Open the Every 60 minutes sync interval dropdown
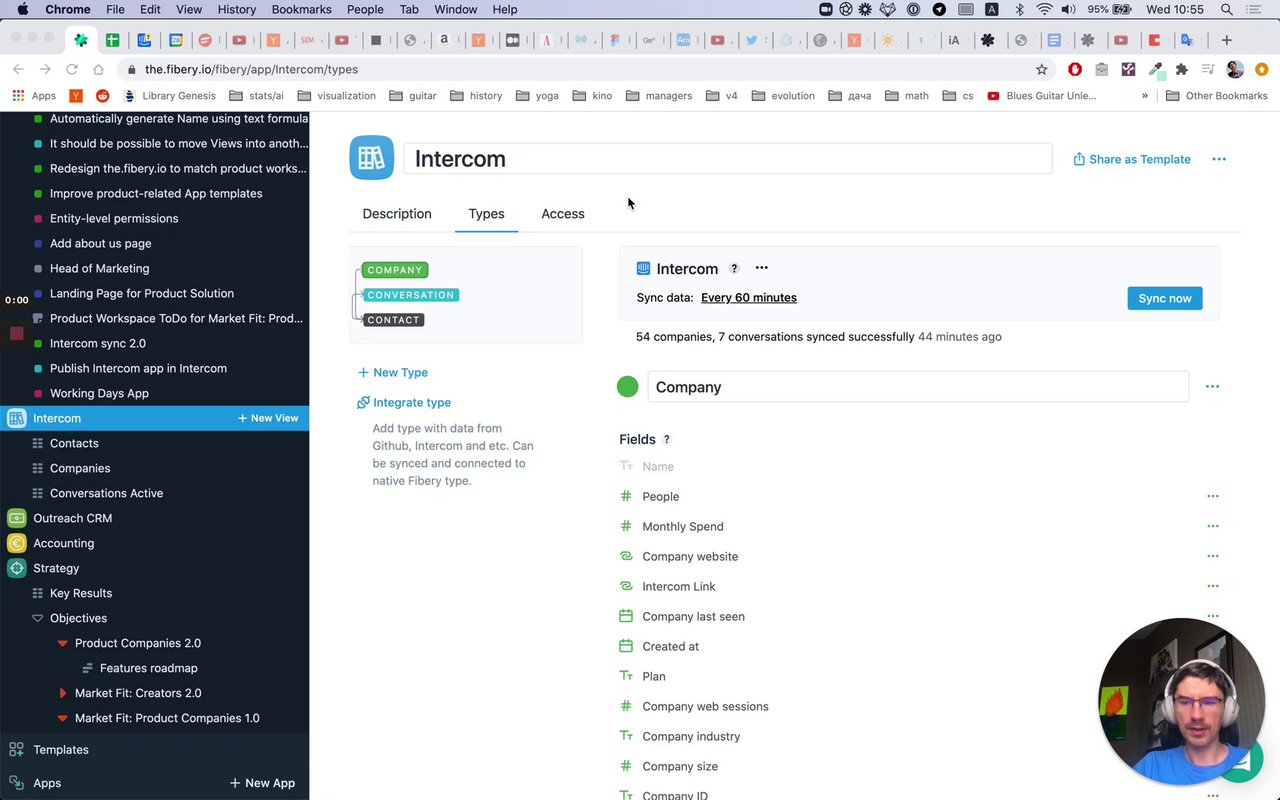 pos(749,298)
